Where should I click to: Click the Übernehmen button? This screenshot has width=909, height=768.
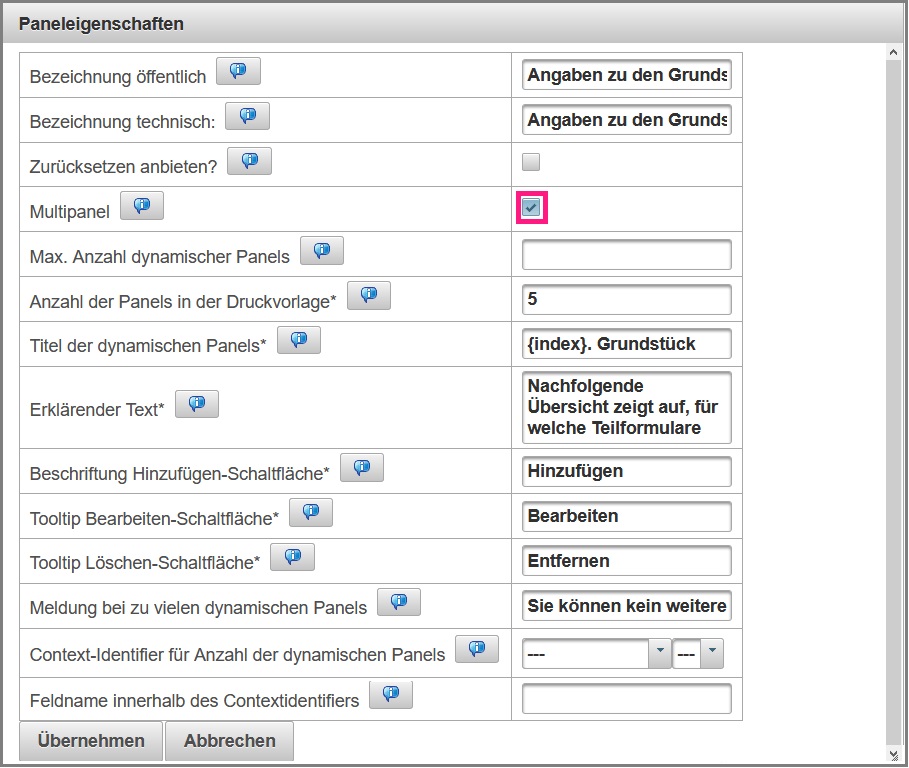(91, 741)
